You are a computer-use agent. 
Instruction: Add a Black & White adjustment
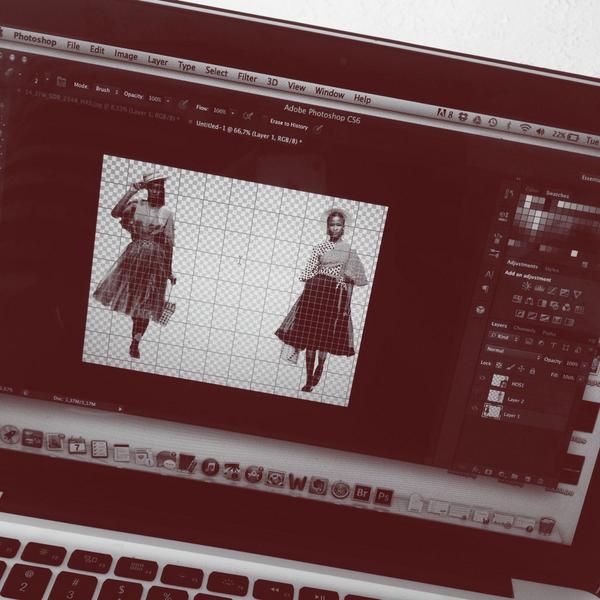(x=541, y=303)
